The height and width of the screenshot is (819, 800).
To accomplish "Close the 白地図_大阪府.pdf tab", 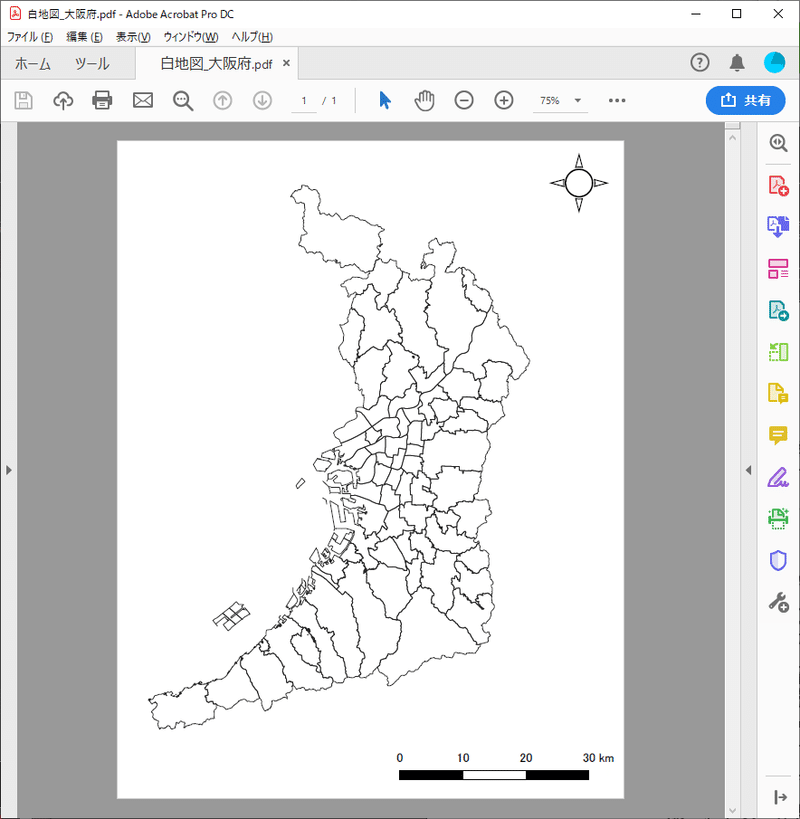I will [286, 63].
